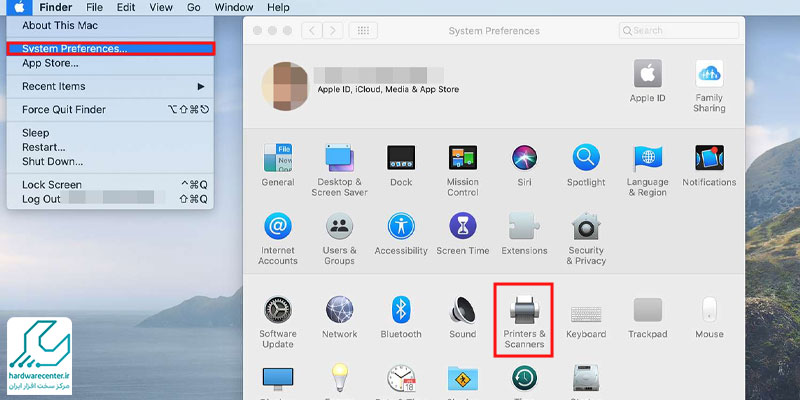The image size is (800, 400).
Task: Choose System Preferences... from Apple menu
Action: click(110, 48)
